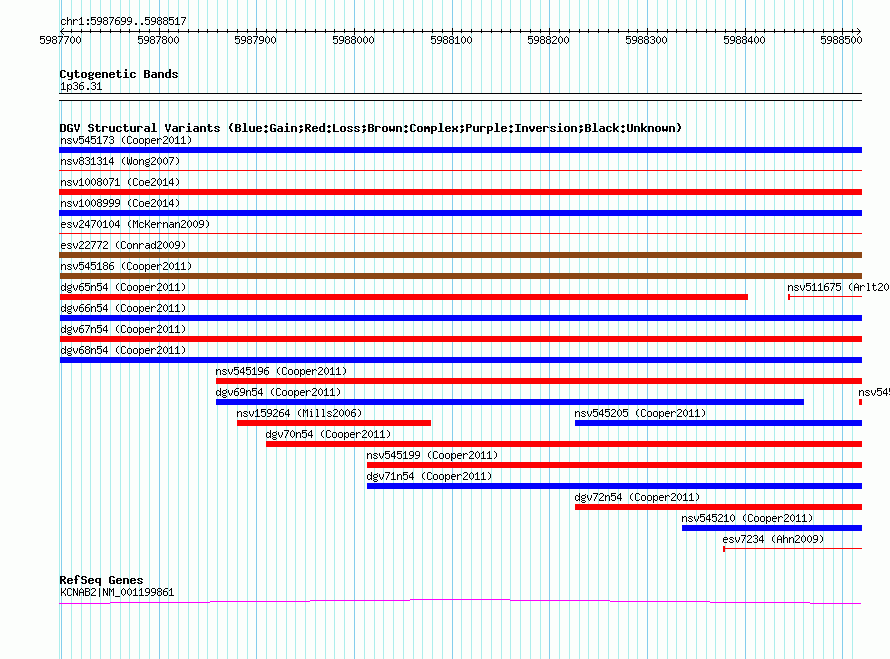The image size is (890, 659).
Task: Click the 5987900 ruler position label
Action: coord(255,40)
